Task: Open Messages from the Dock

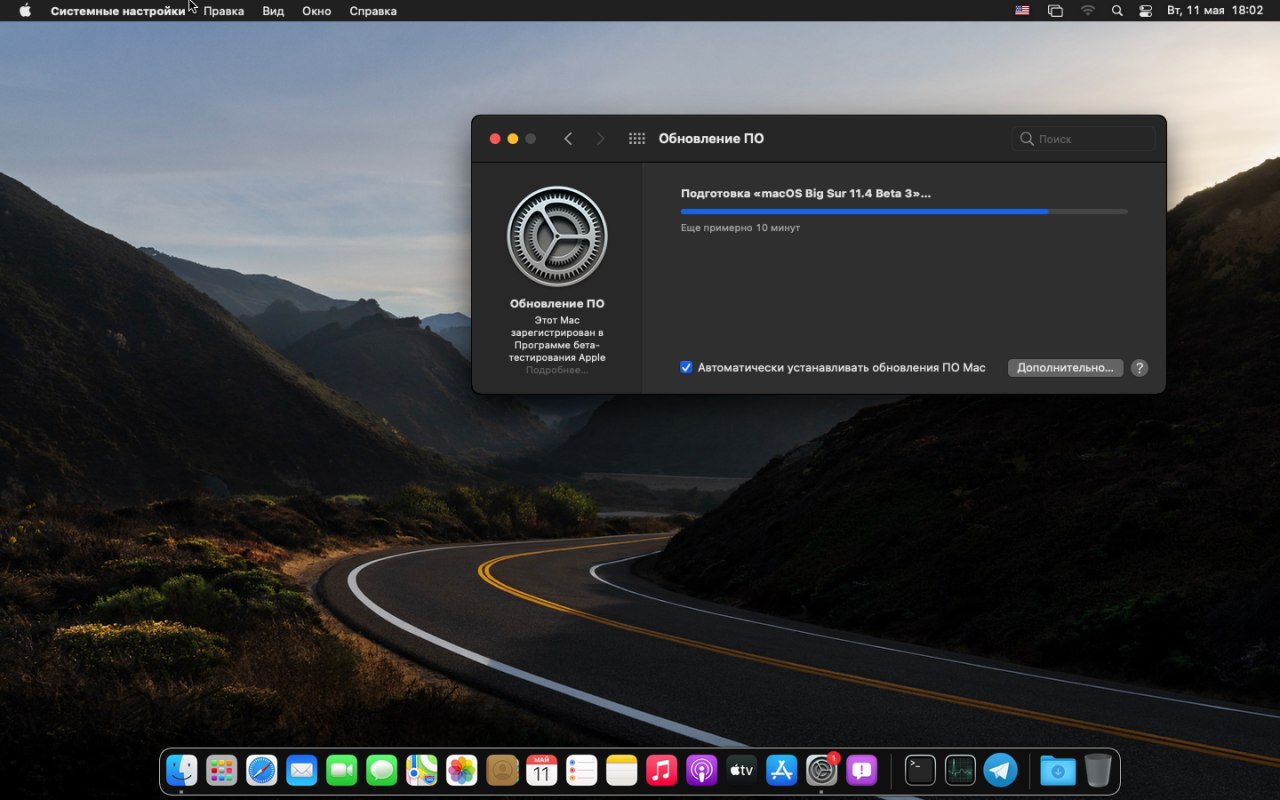Action: coord(381,770)
